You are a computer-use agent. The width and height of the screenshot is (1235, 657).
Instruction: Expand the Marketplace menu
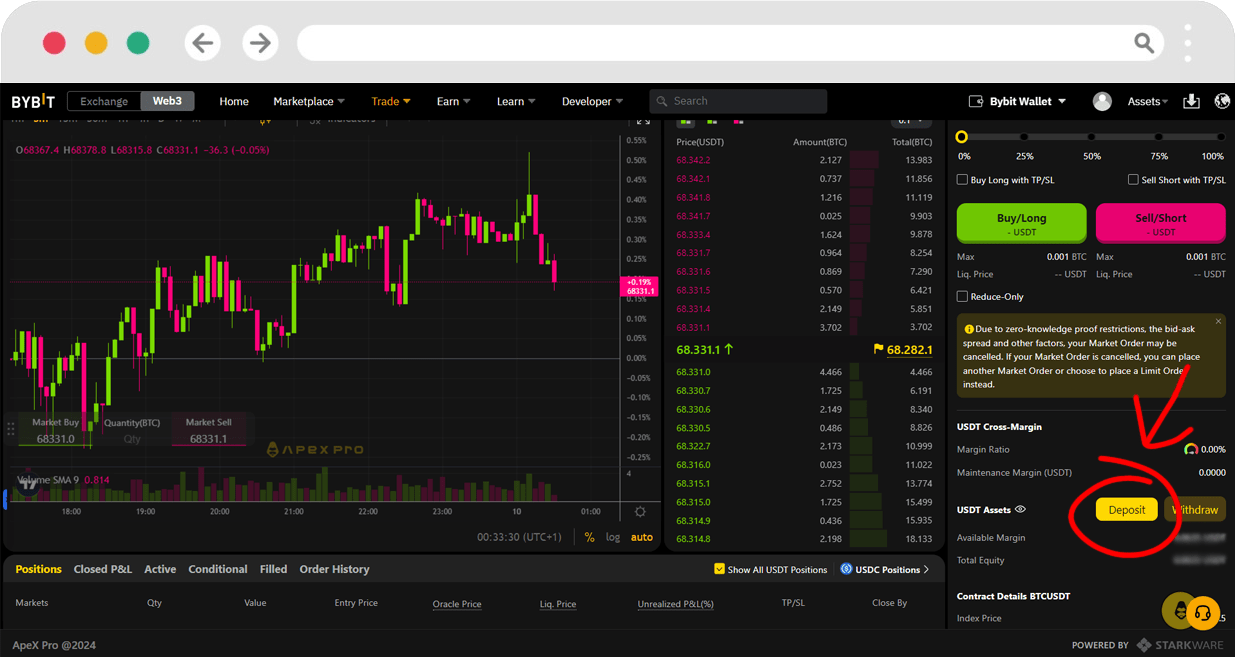[x=309, y=101]
